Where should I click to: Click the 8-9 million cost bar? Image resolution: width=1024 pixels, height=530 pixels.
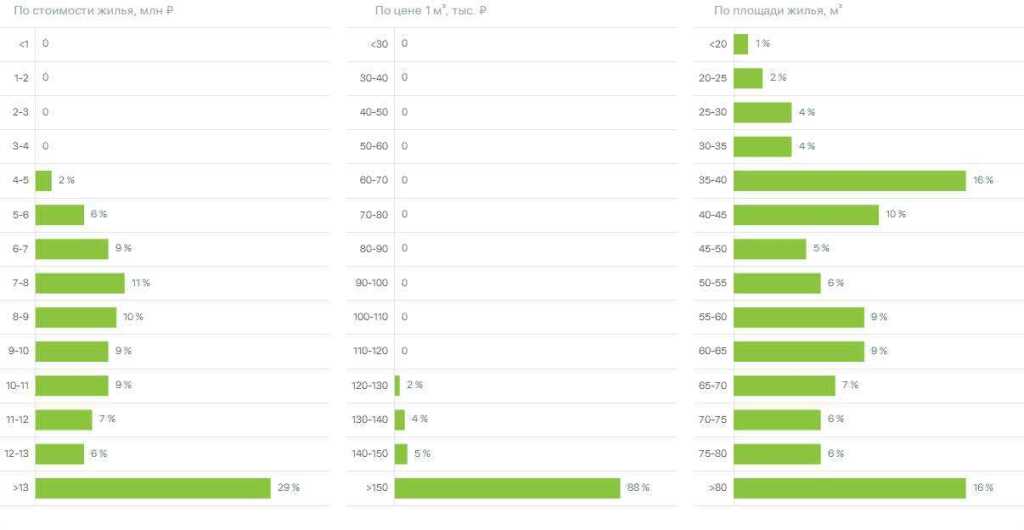pyautogui.click(x=76, y=317)
